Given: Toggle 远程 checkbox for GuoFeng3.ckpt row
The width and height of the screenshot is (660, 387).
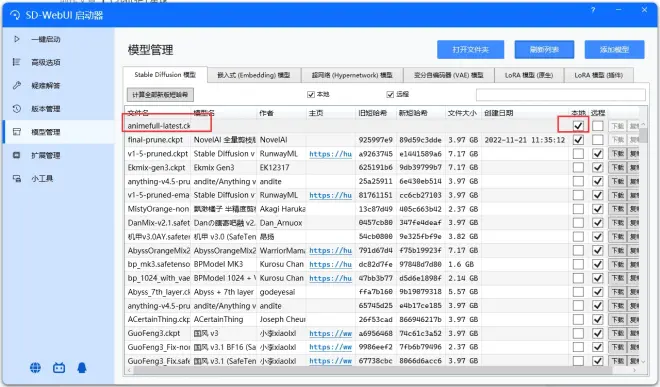Looking at the screenshot, I should (x=598, y=334).
